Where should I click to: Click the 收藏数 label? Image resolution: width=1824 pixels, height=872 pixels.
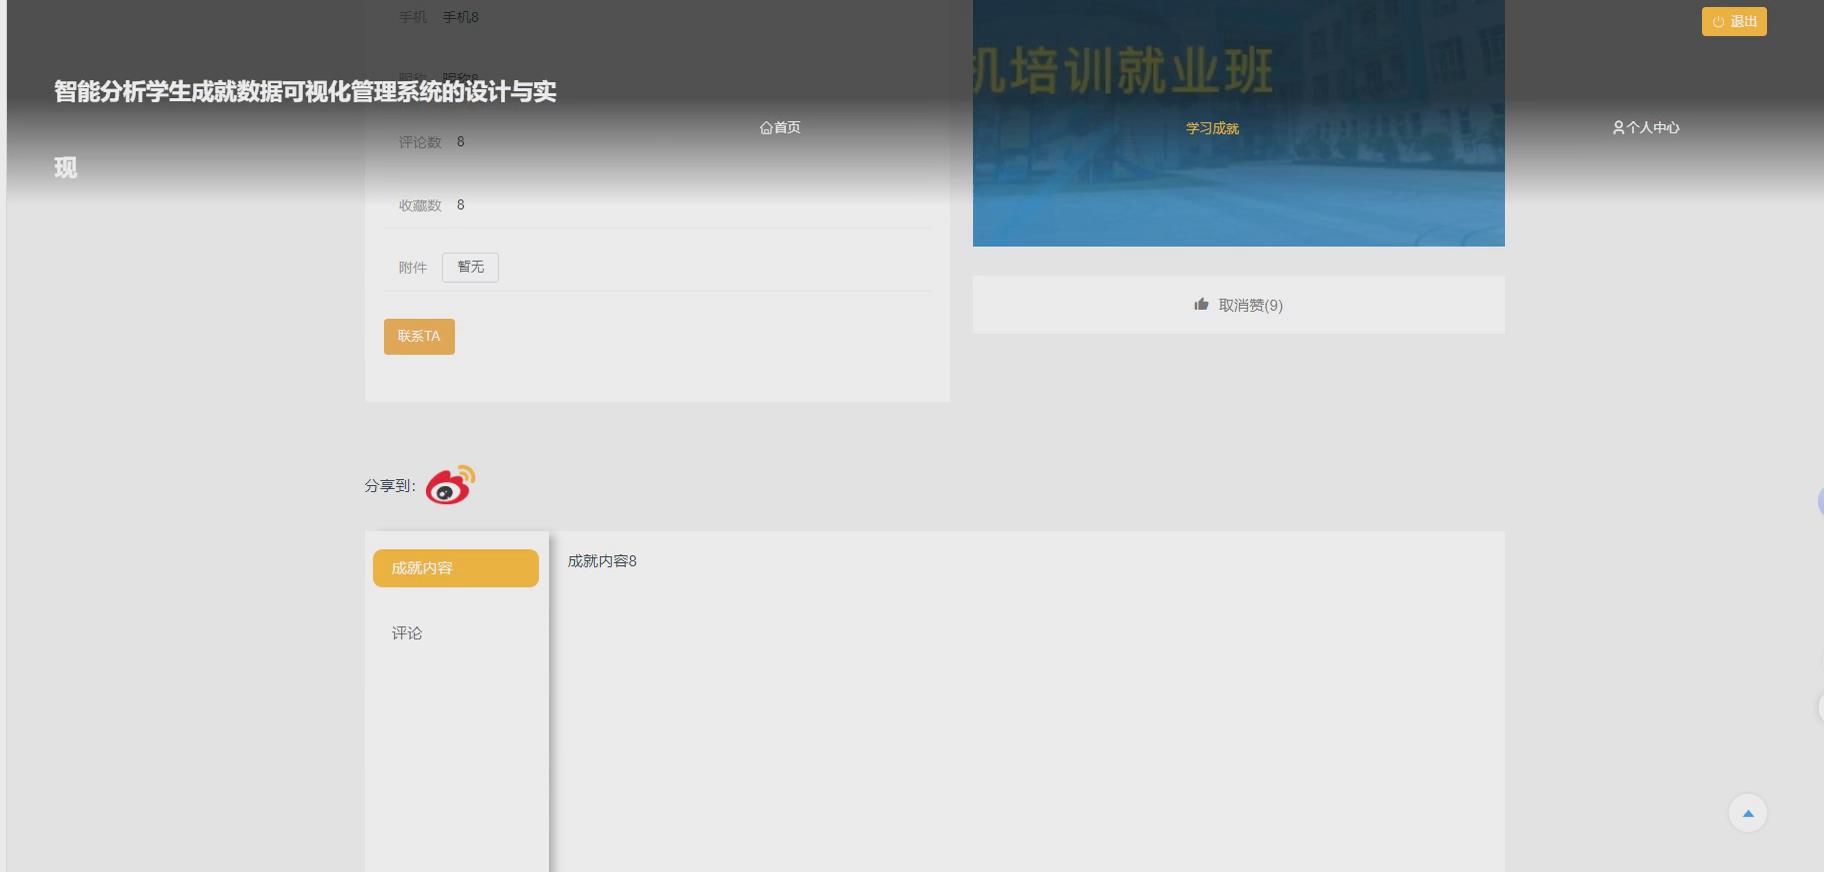click(420, 205)
